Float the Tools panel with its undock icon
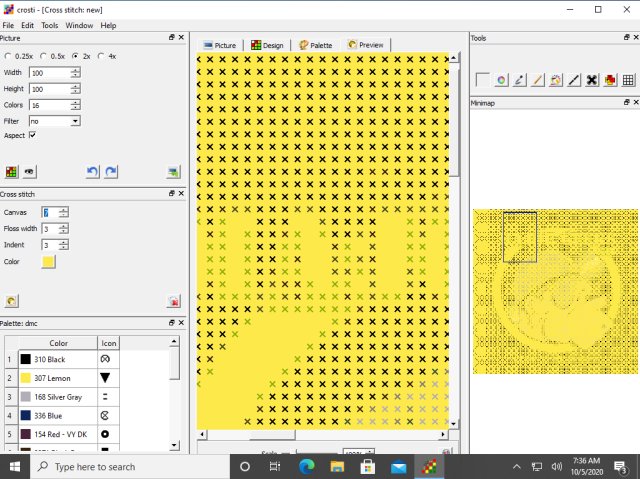This screenshot has height=479, width=640. coord(627,37)
